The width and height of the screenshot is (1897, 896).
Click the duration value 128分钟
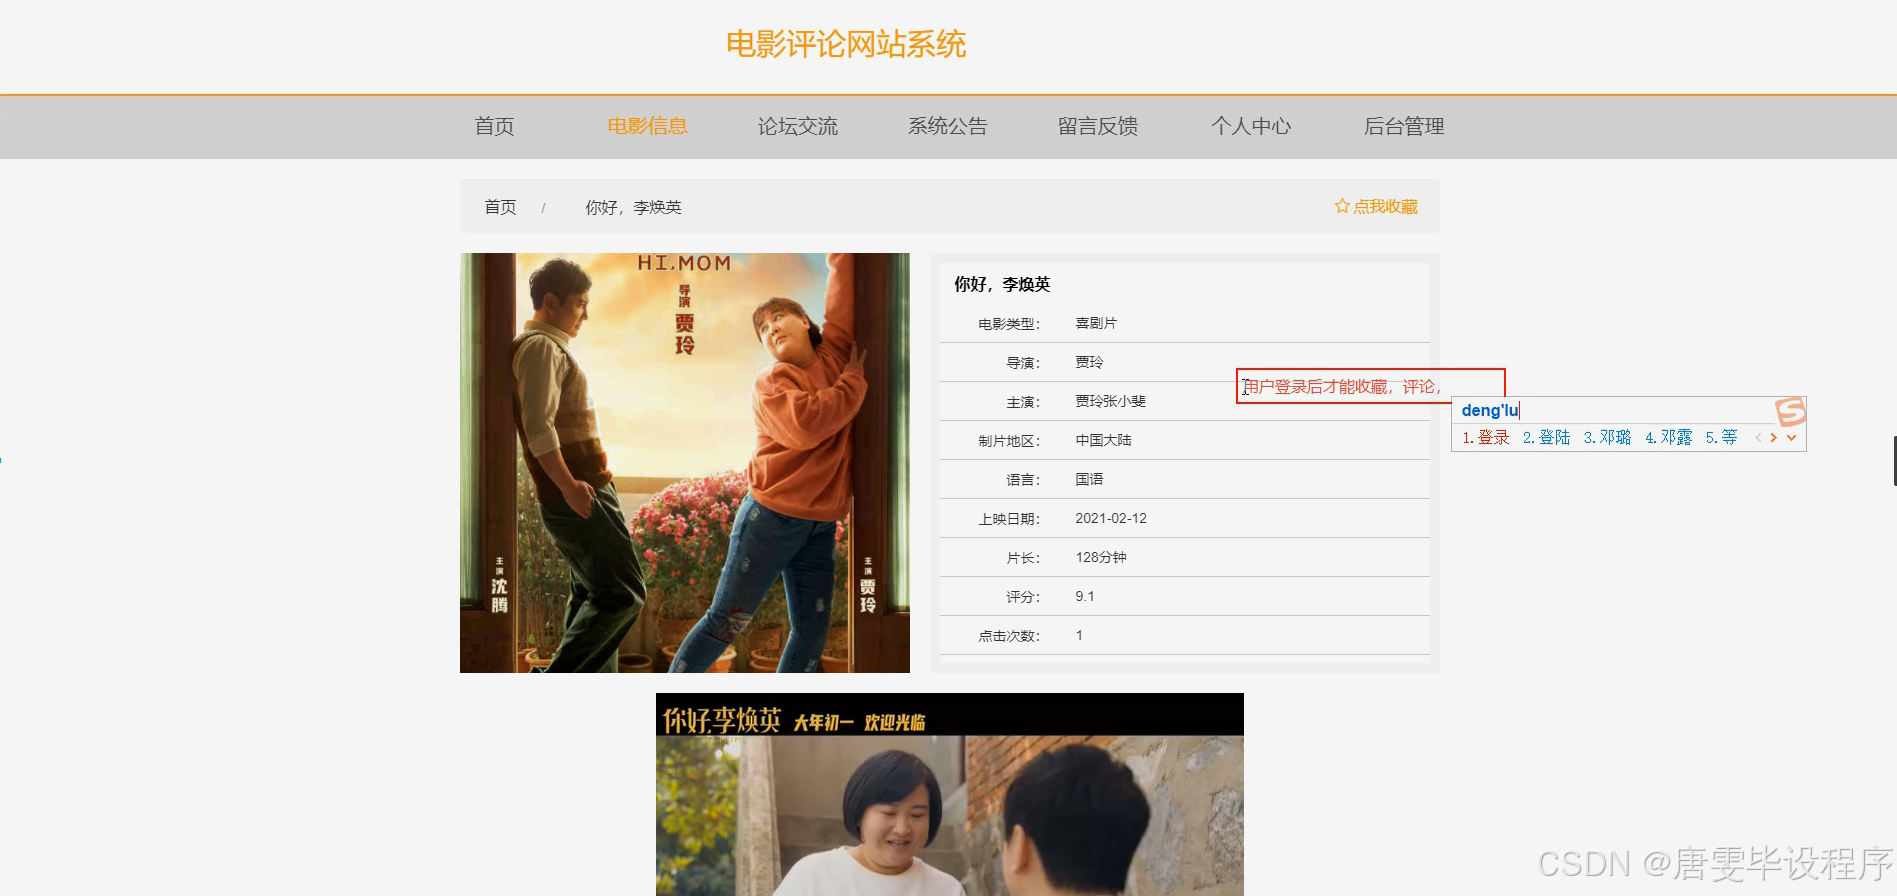point(1100,557)
